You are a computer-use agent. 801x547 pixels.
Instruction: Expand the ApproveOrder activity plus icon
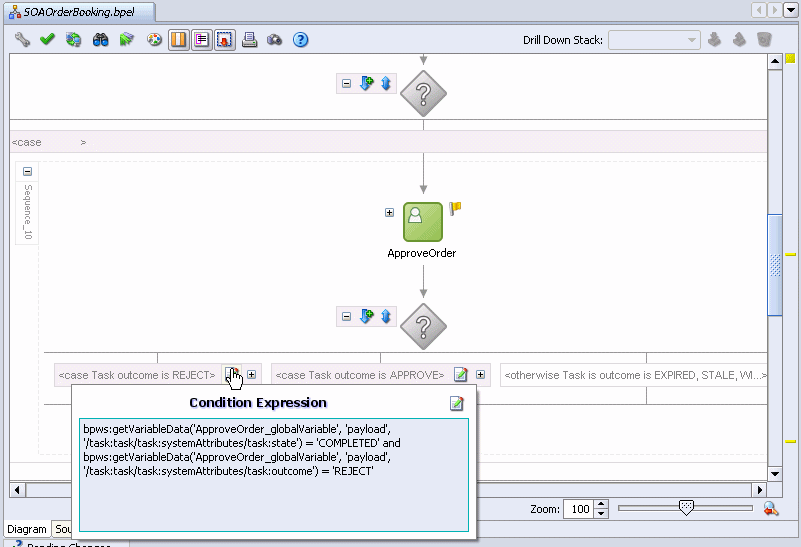389,212
